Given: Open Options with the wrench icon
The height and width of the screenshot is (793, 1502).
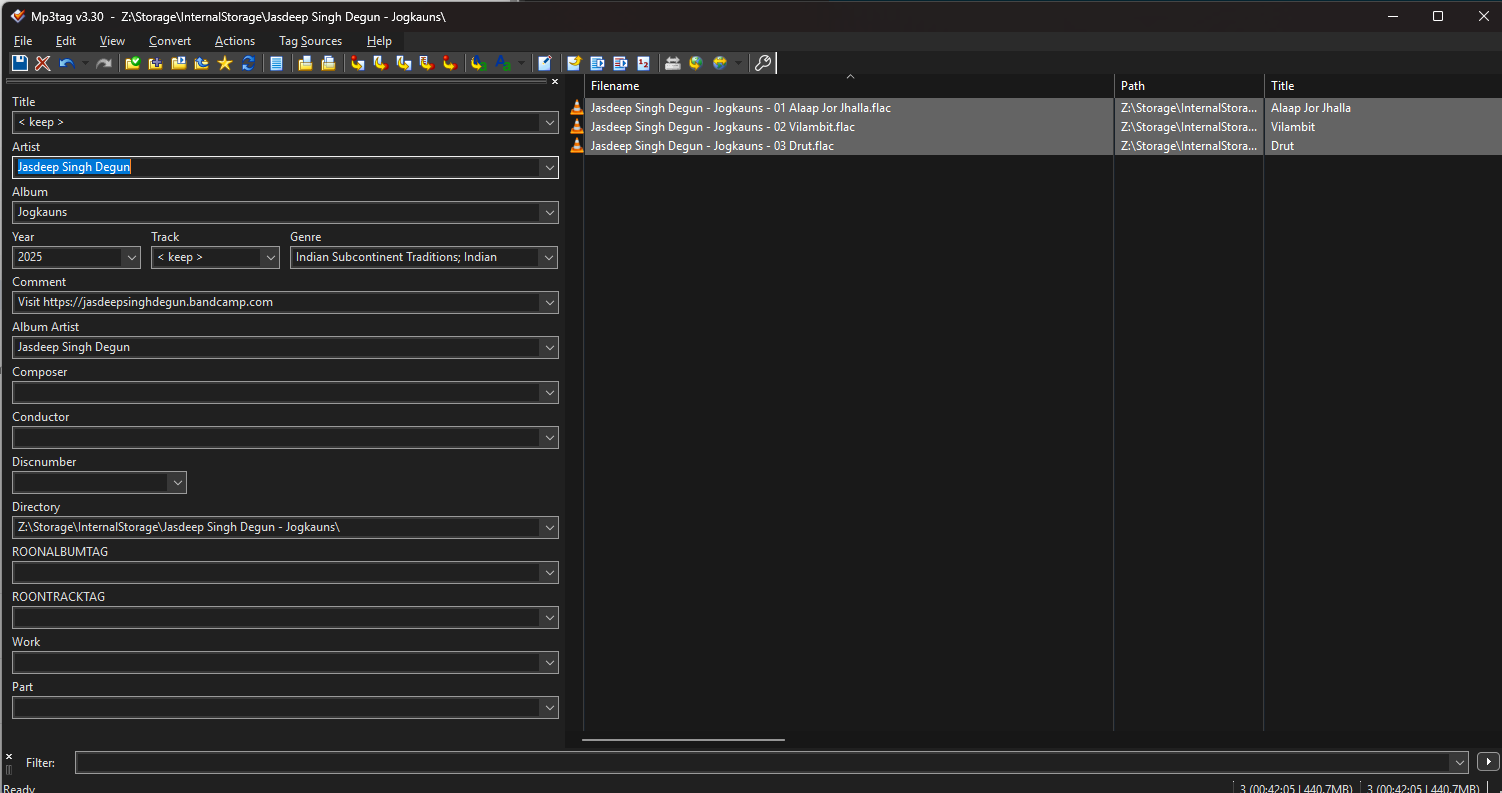Looking at the screenshot, I should click(762, 63).
